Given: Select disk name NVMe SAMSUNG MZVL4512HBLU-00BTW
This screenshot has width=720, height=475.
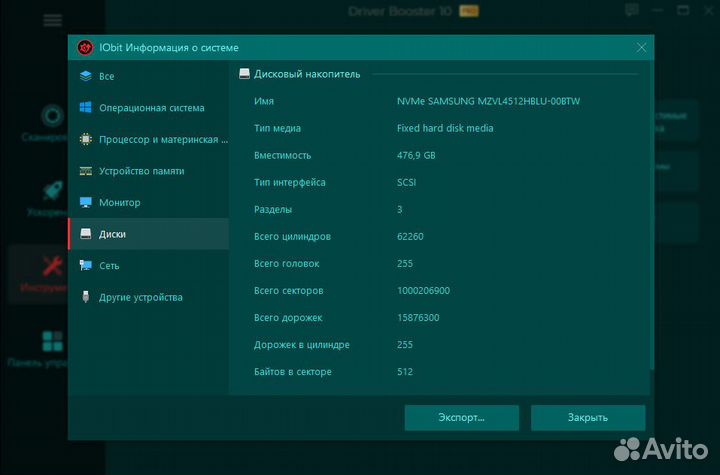Looking at the screenshot, I should pyautogui.click(x=488, y=101).
